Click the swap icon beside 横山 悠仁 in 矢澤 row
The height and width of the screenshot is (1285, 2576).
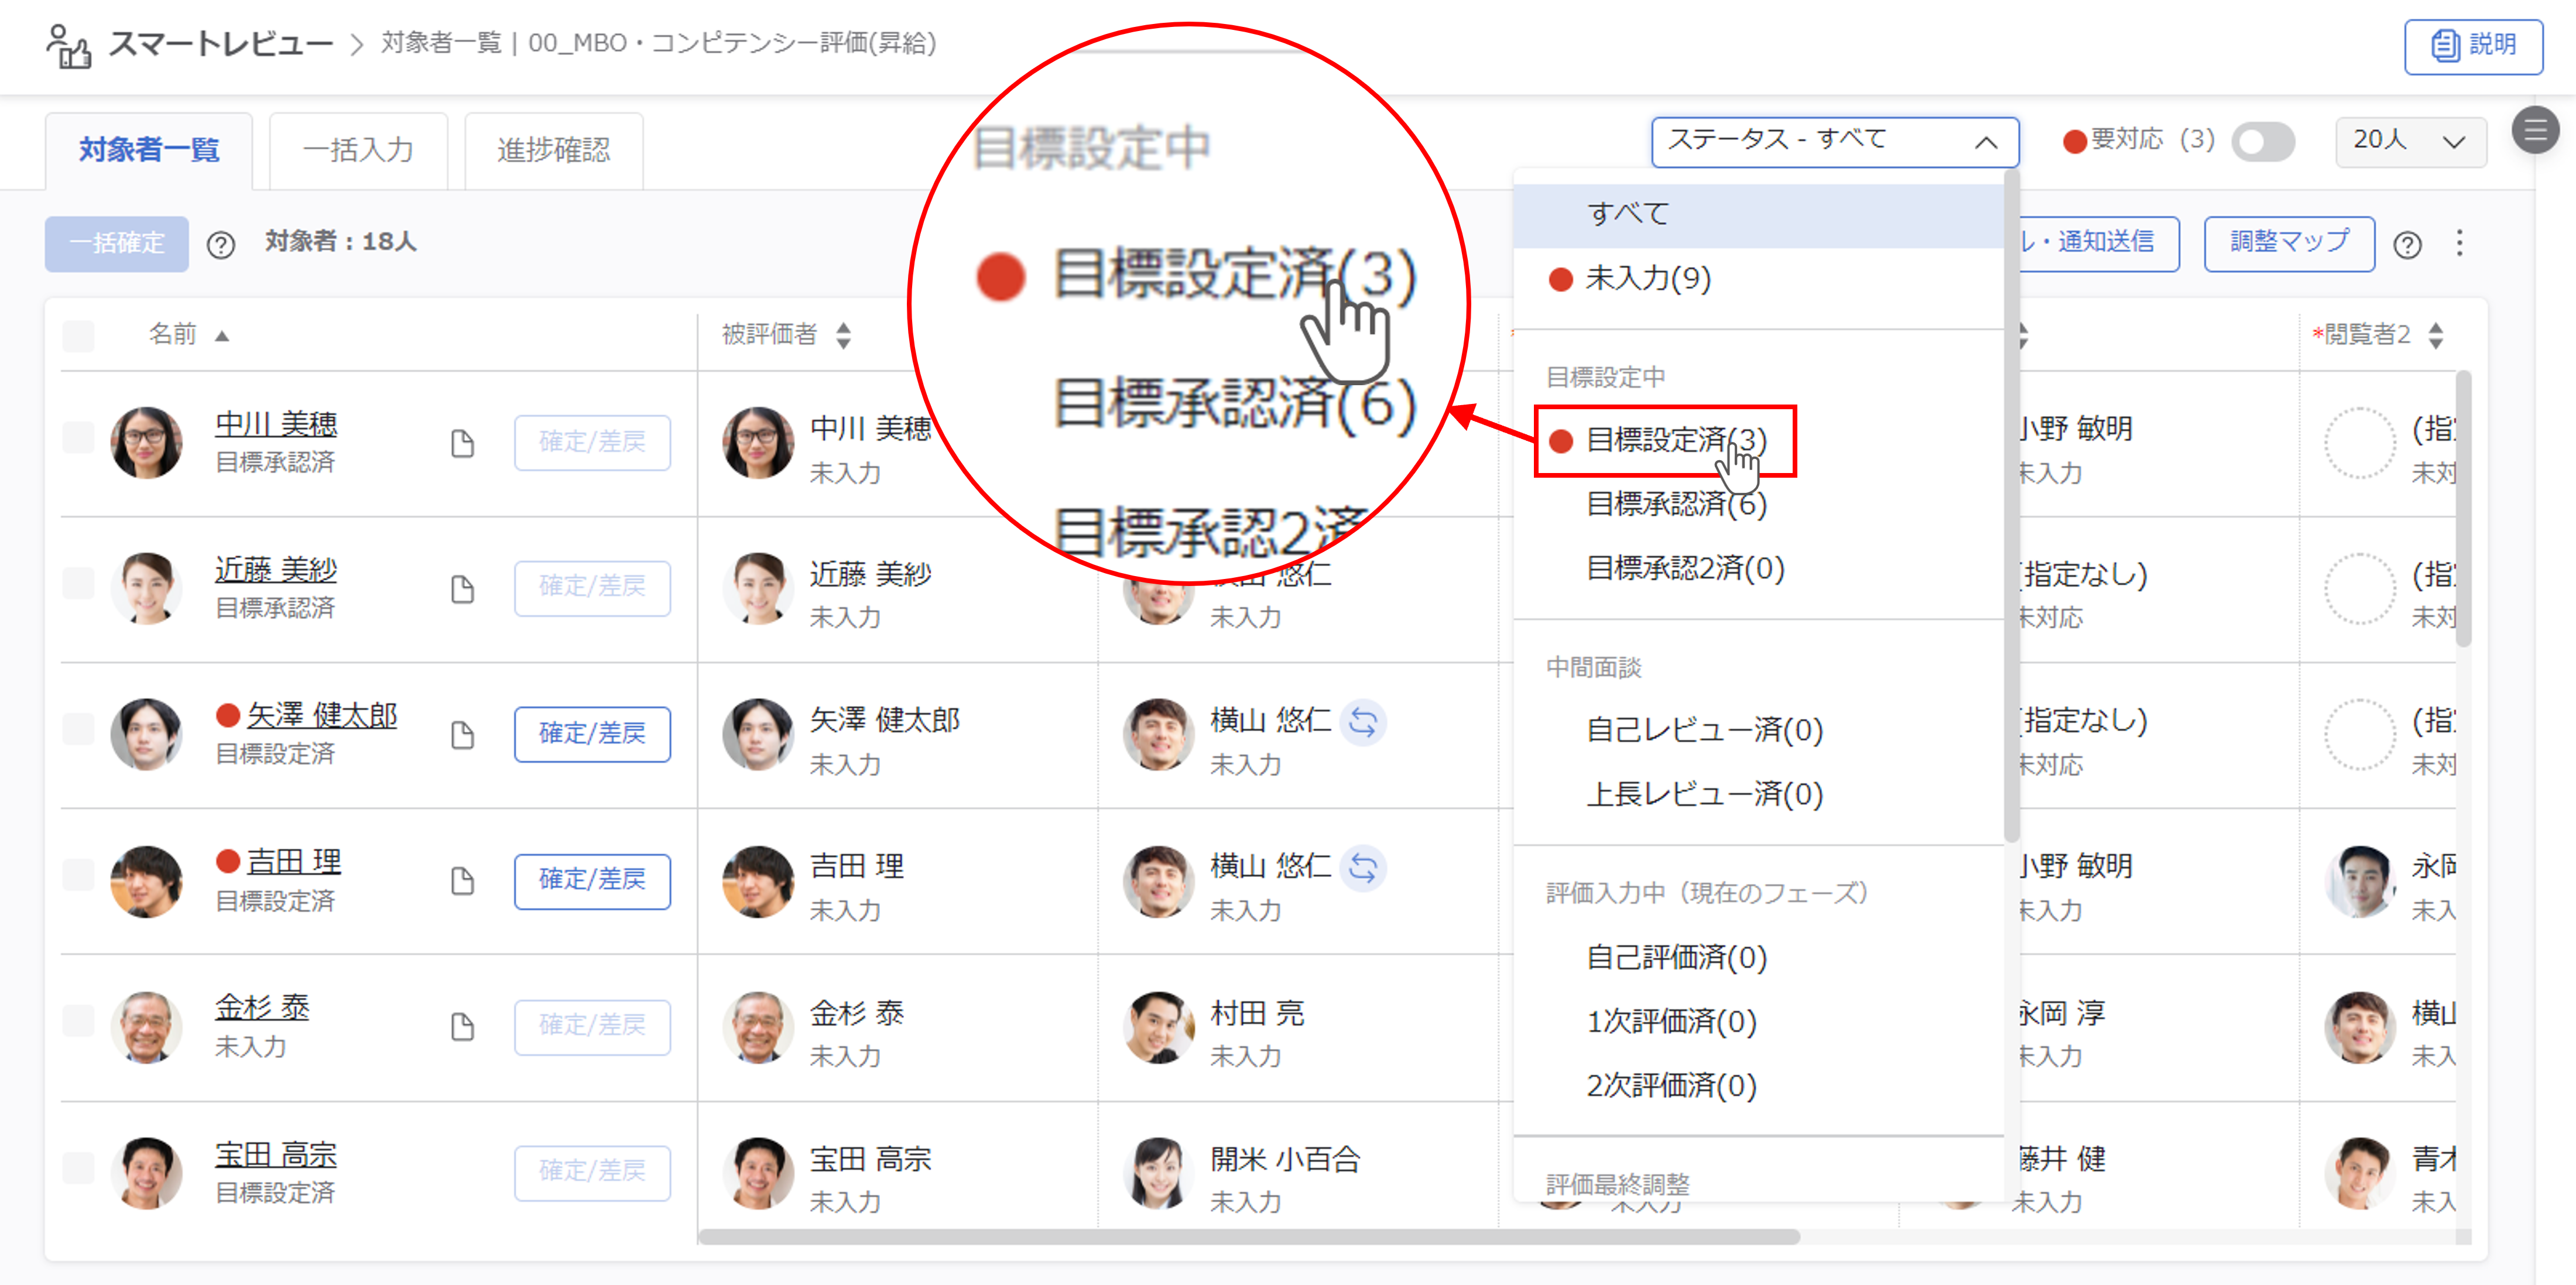tap(1363, 722)
